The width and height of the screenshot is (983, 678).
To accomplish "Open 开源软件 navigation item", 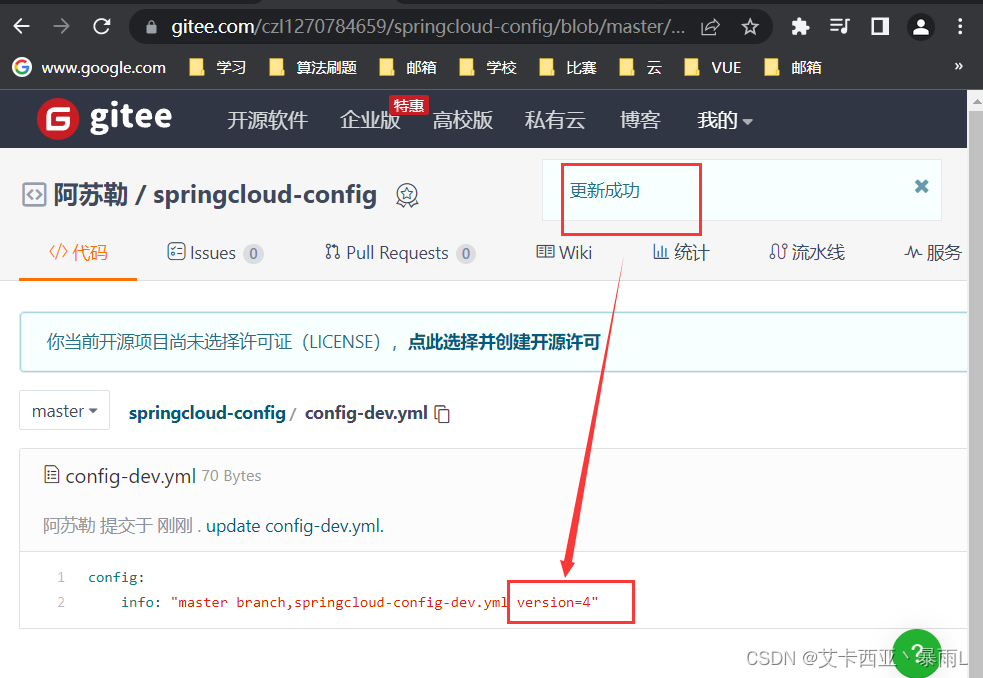I will coord(268,120).
